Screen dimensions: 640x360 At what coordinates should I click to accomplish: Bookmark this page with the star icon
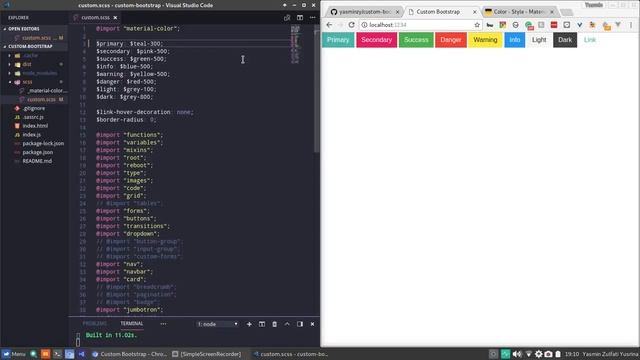click(x=477, y=25)
